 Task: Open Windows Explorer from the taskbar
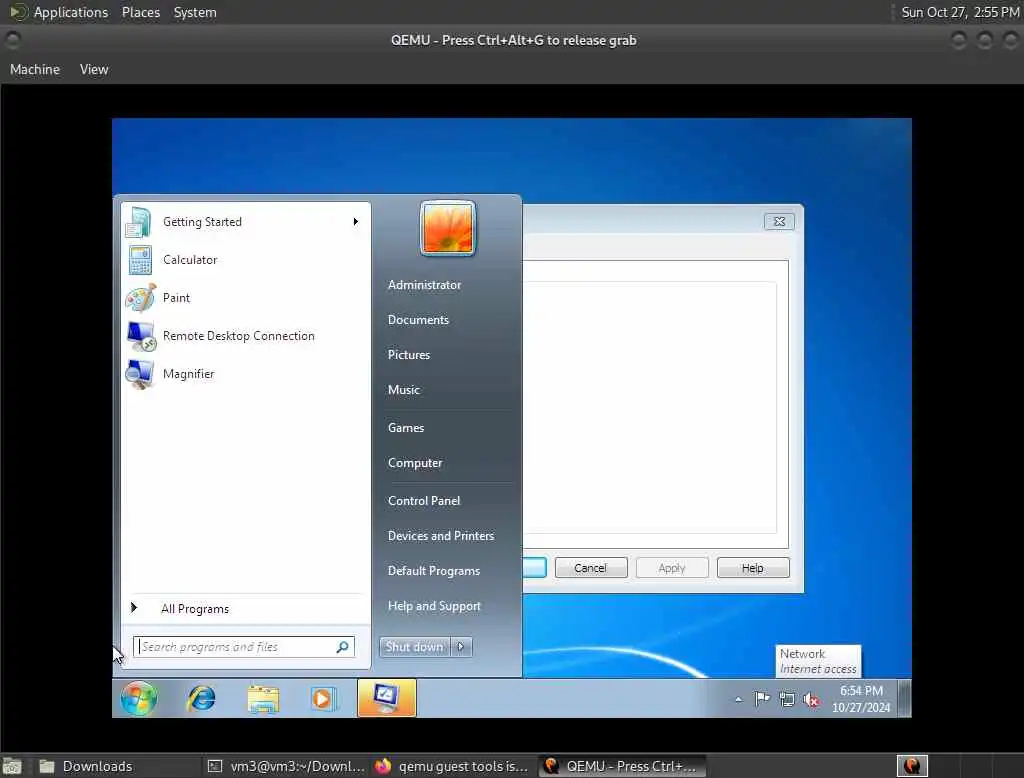[x=263, y=699]
